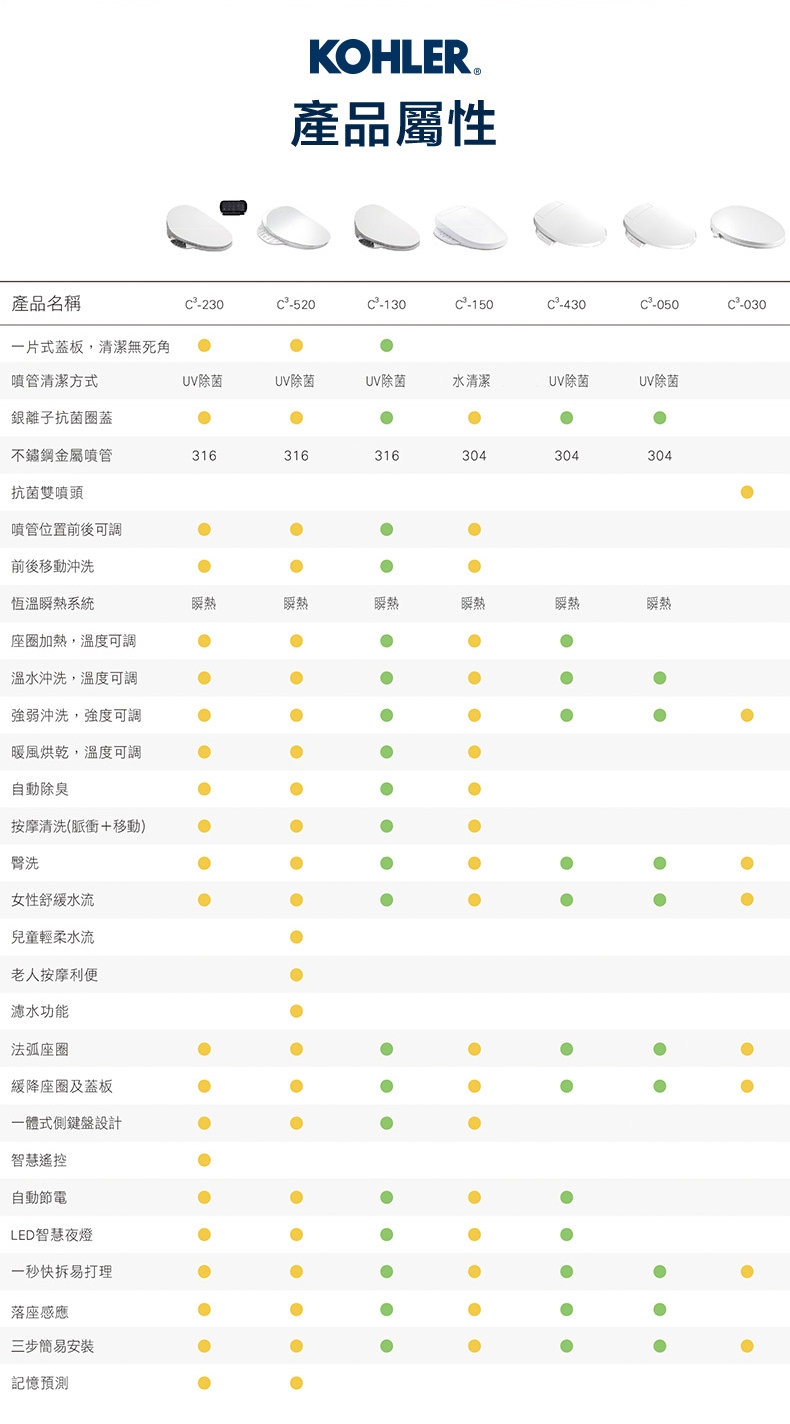Click the 產品屬性 page title

coord(394,125)
